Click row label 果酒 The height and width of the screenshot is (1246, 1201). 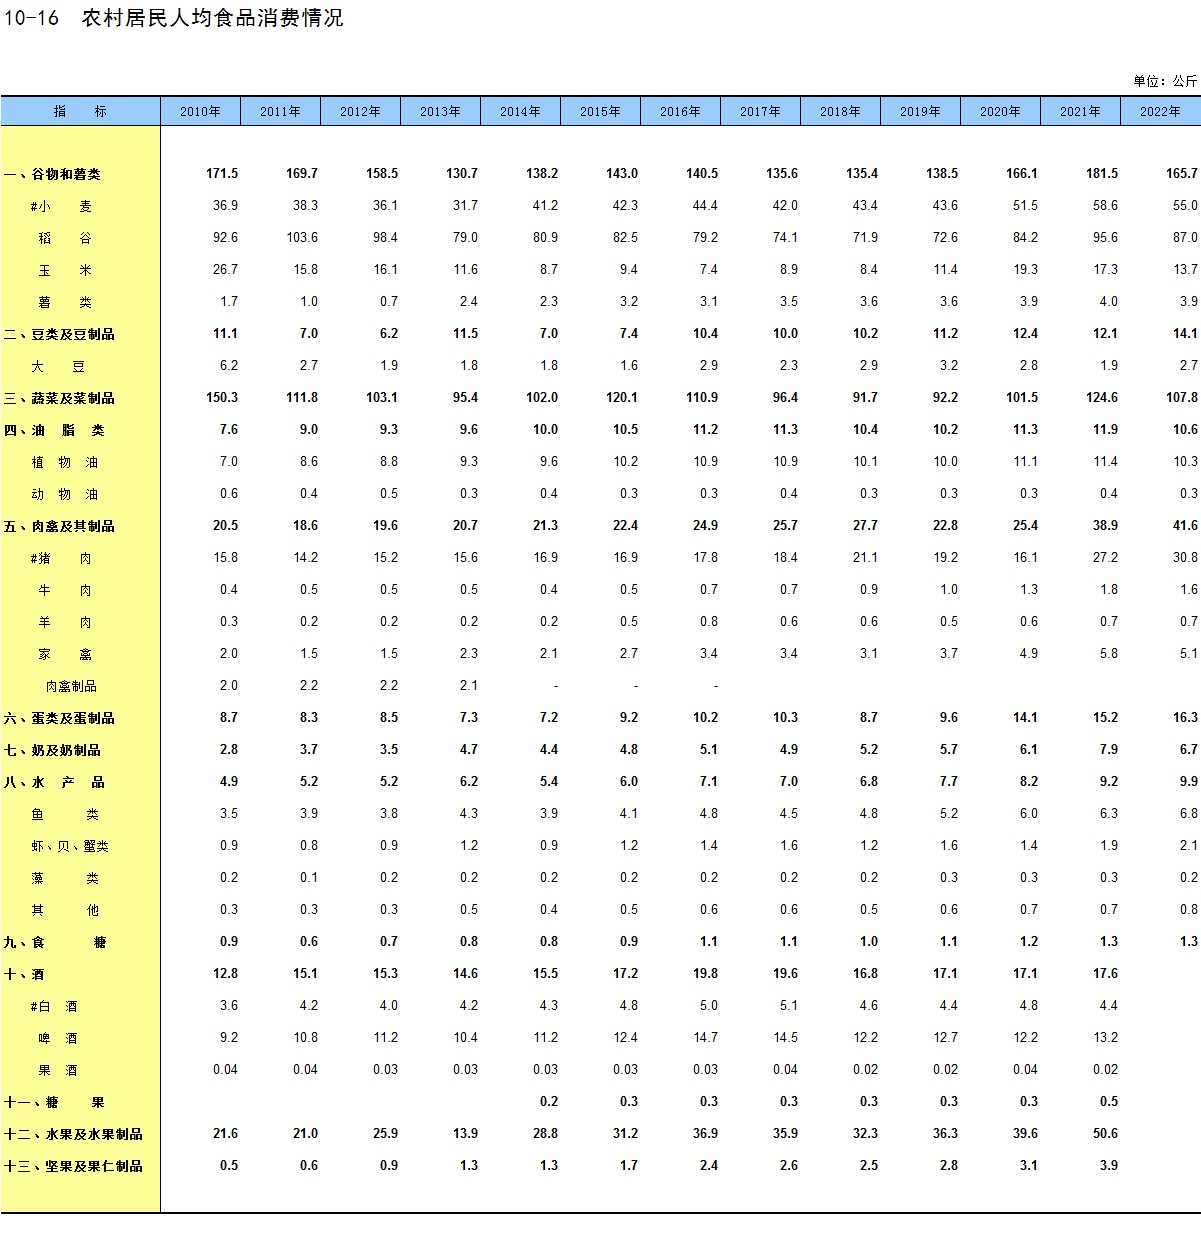pos(58,1070)
